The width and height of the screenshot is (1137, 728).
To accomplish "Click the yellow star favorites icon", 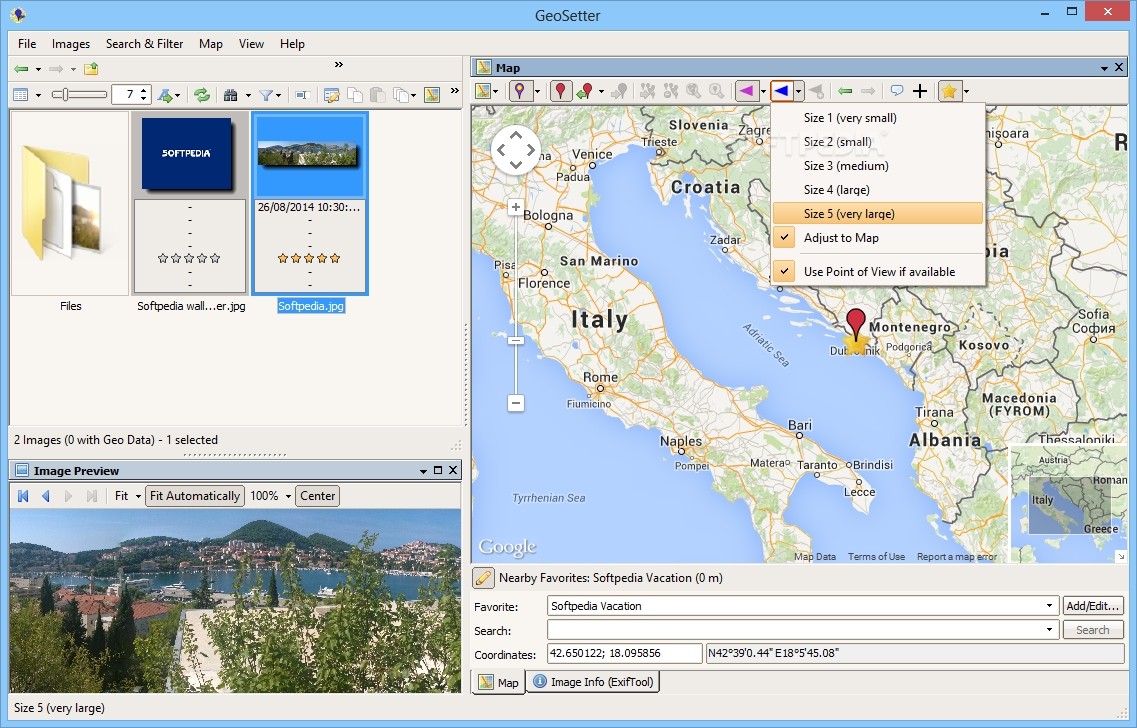I will tap(949, 91).
